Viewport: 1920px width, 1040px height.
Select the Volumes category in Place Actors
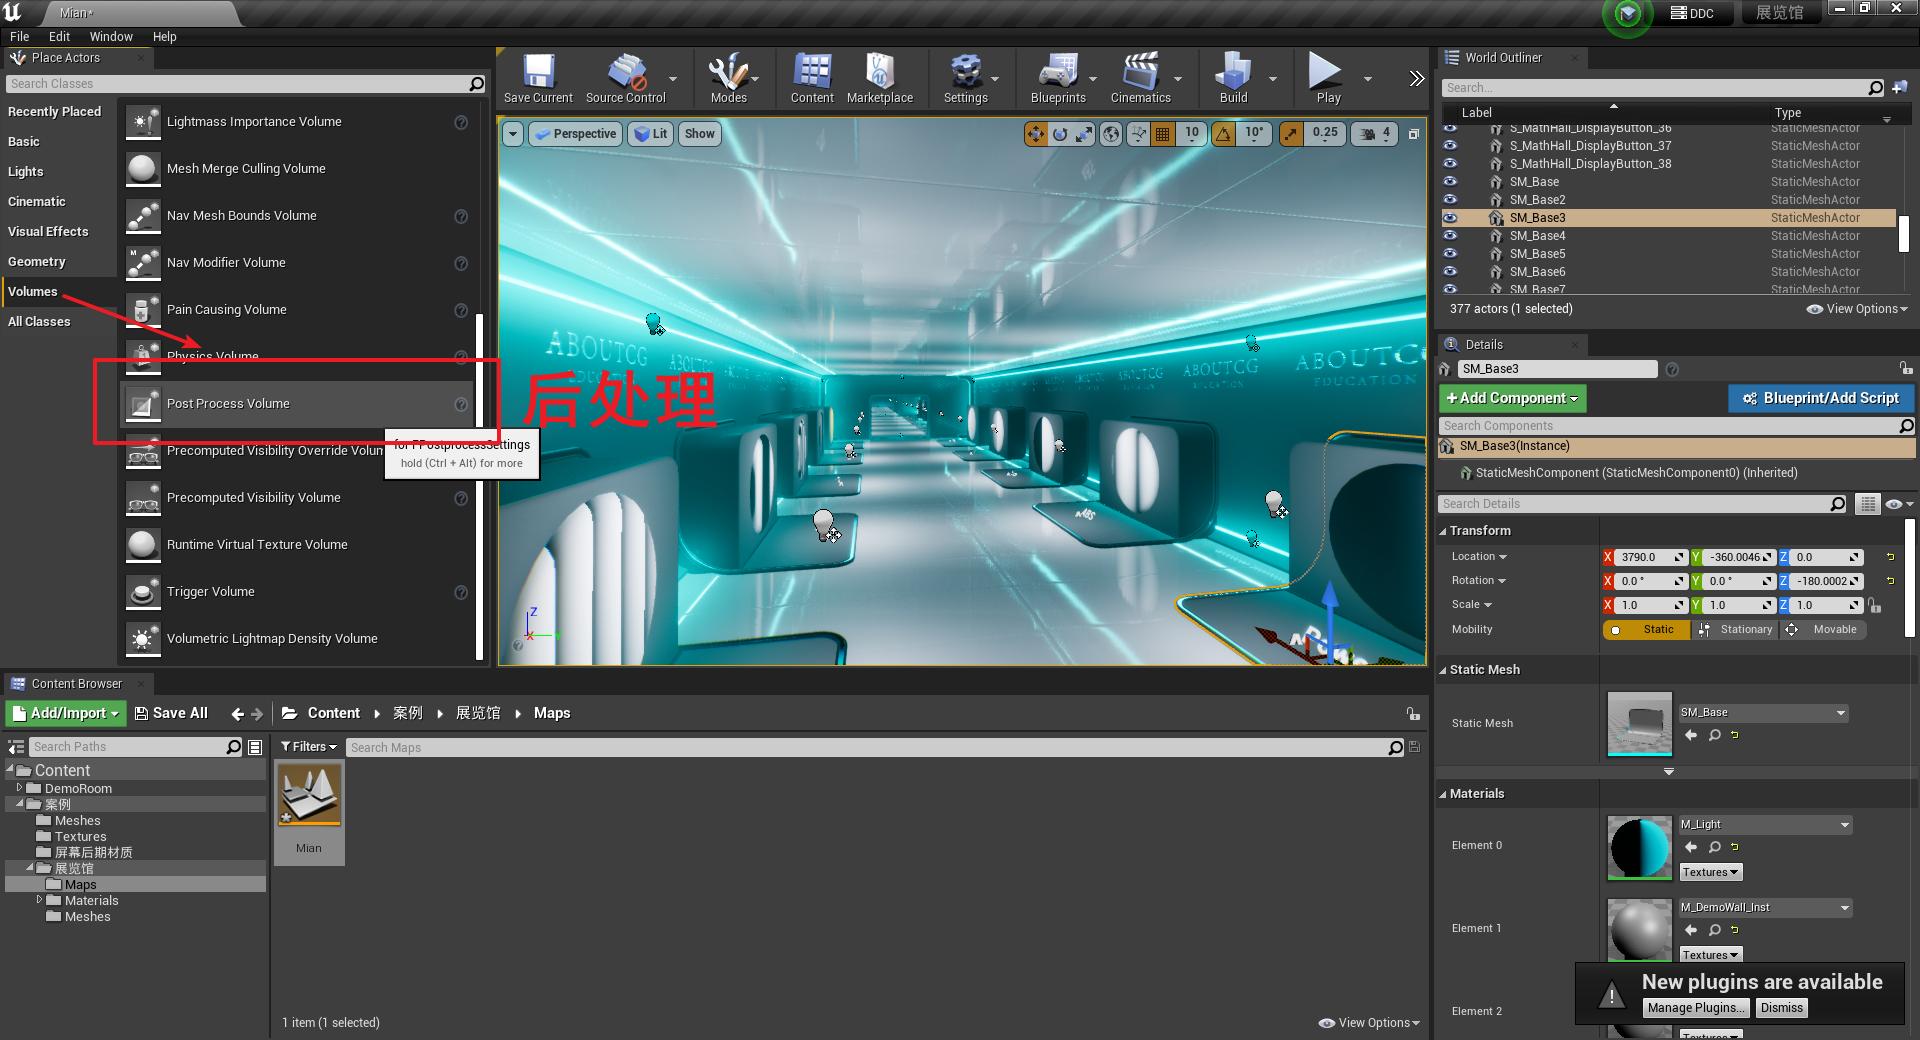32,291
